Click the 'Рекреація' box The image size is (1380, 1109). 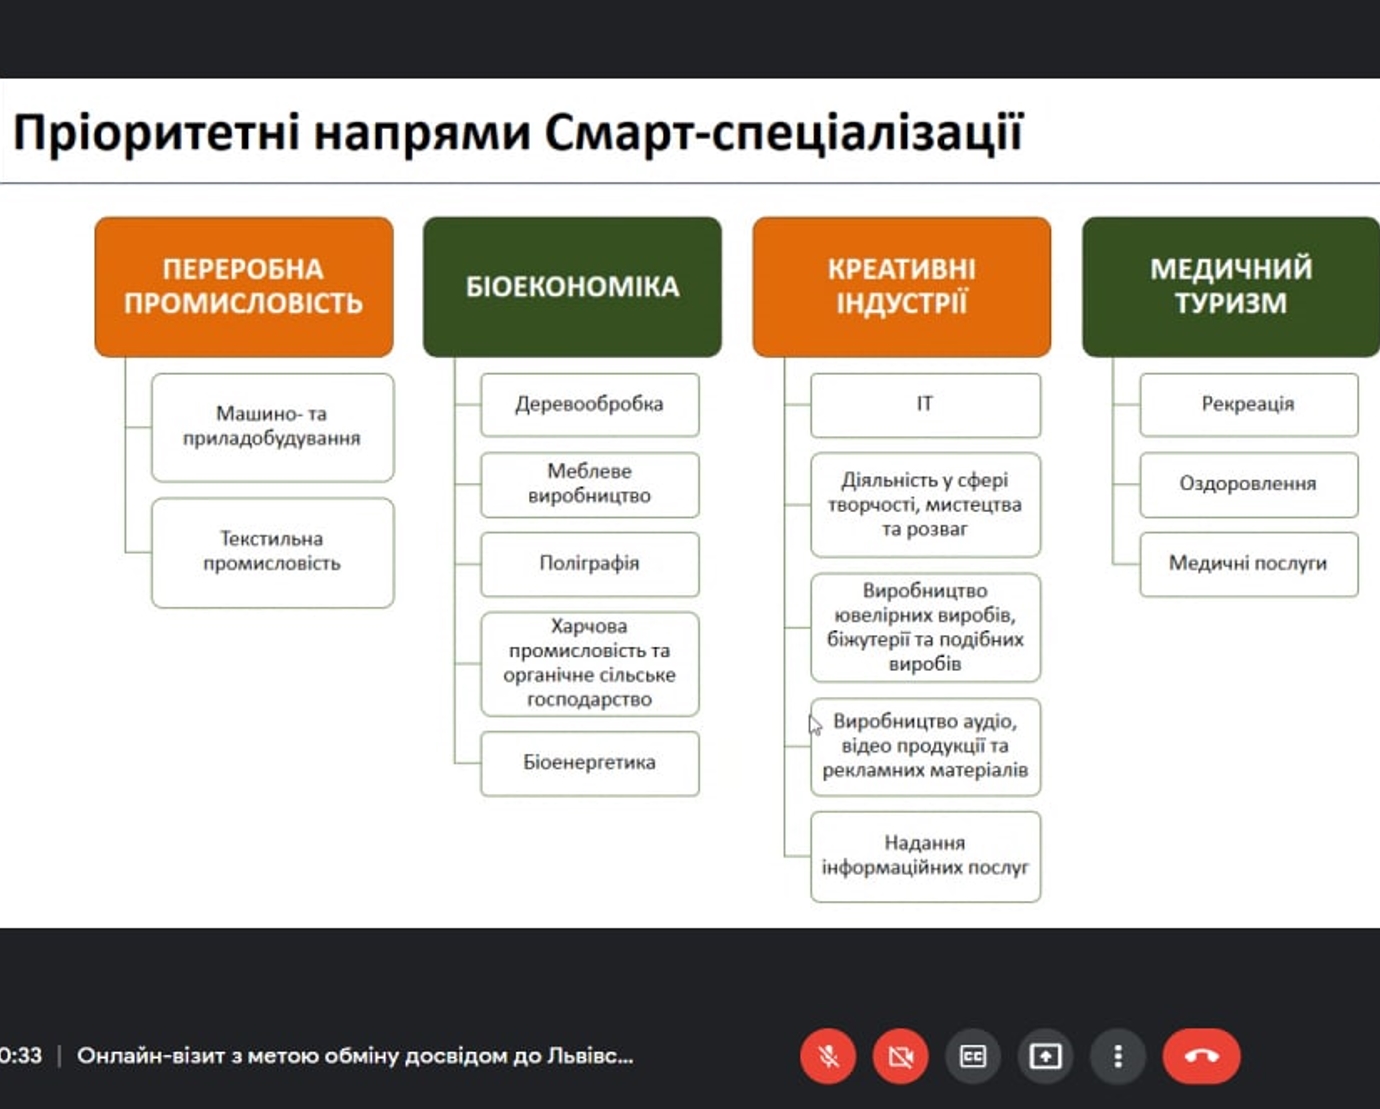pos(1248,404)
